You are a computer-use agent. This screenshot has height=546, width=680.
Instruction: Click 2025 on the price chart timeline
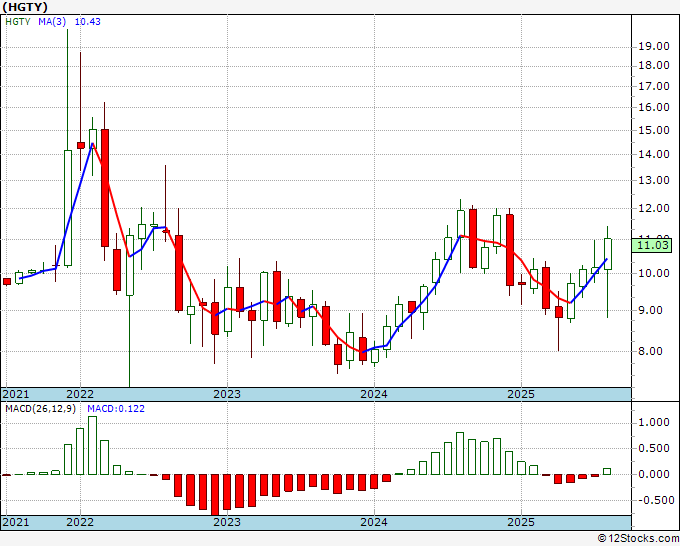pyautogui.click(x=521, y=394)
